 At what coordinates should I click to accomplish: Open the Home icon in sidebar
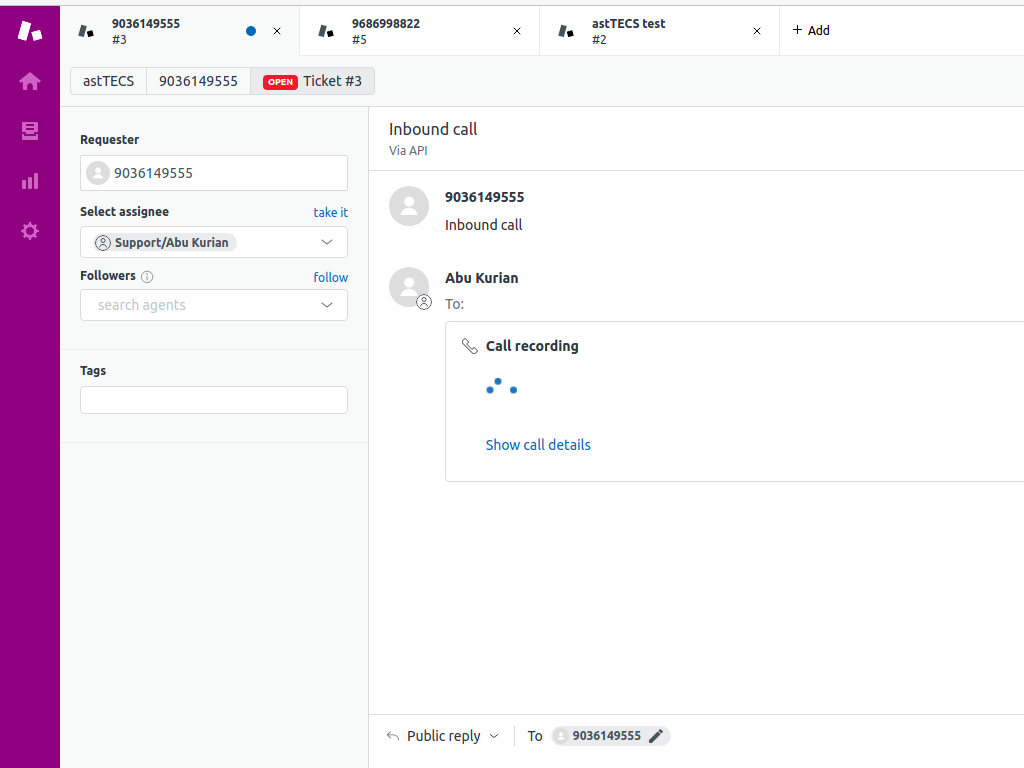pos(30,81)
